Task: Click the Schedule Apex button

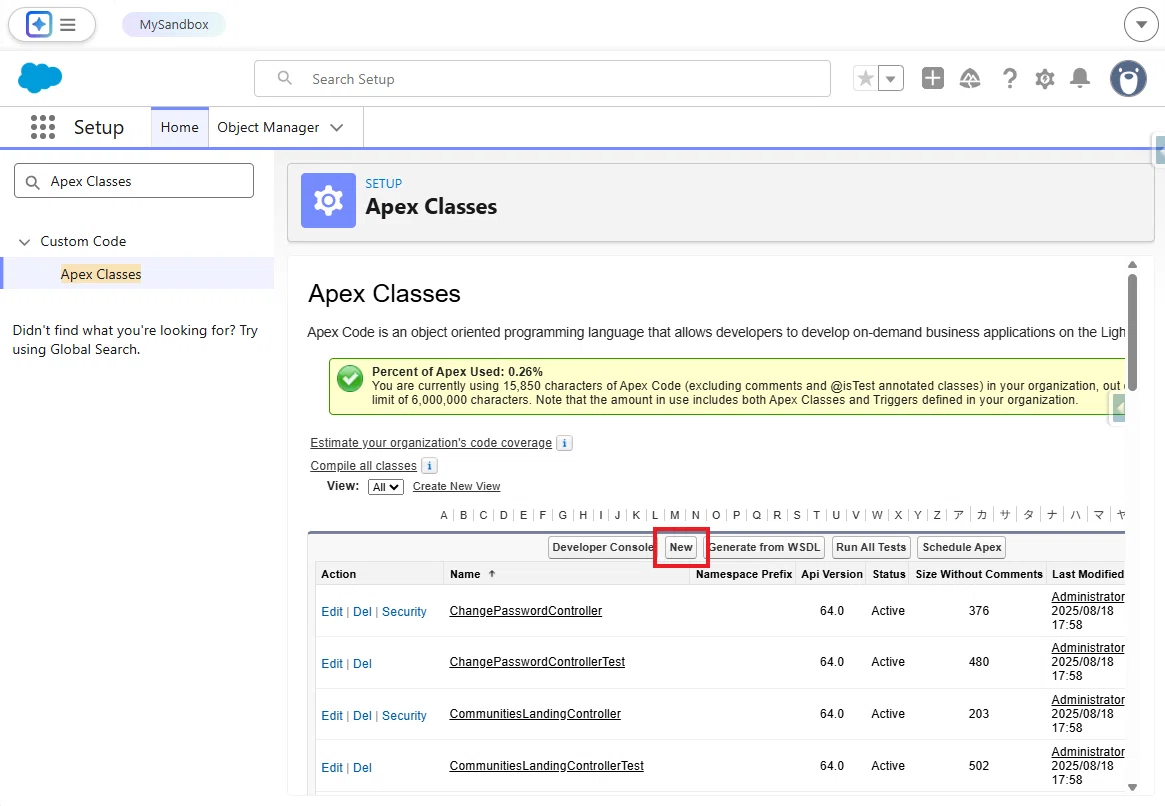Action: (x=961, y=547)
